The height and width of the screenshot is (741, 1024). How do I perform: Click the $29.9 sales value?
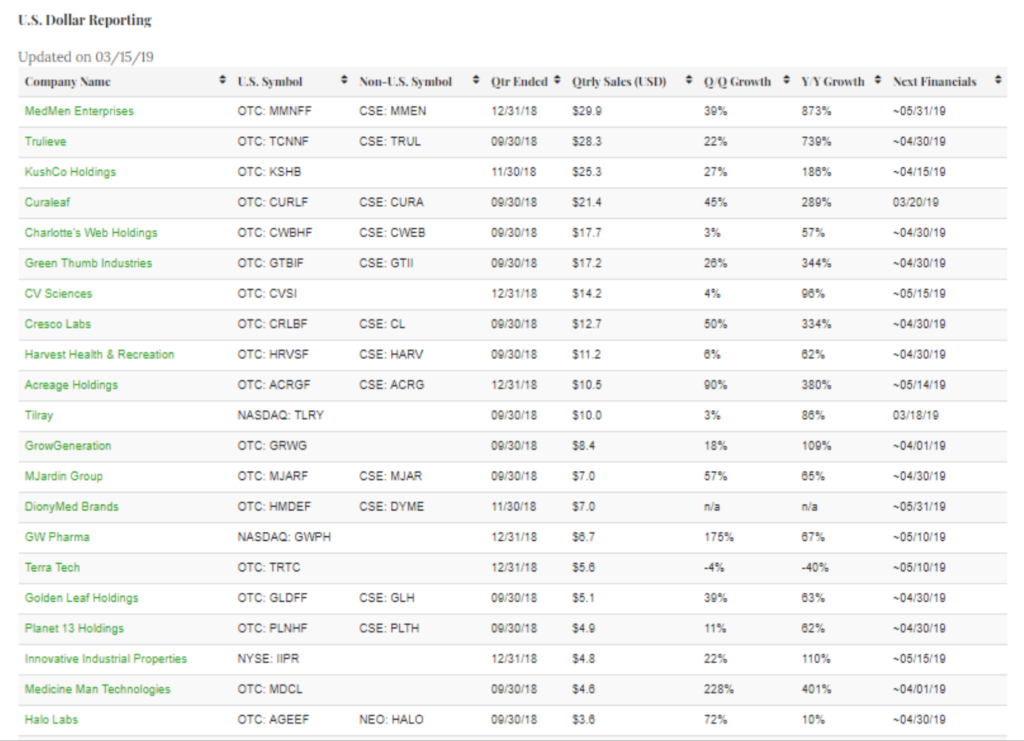point(586,111)
